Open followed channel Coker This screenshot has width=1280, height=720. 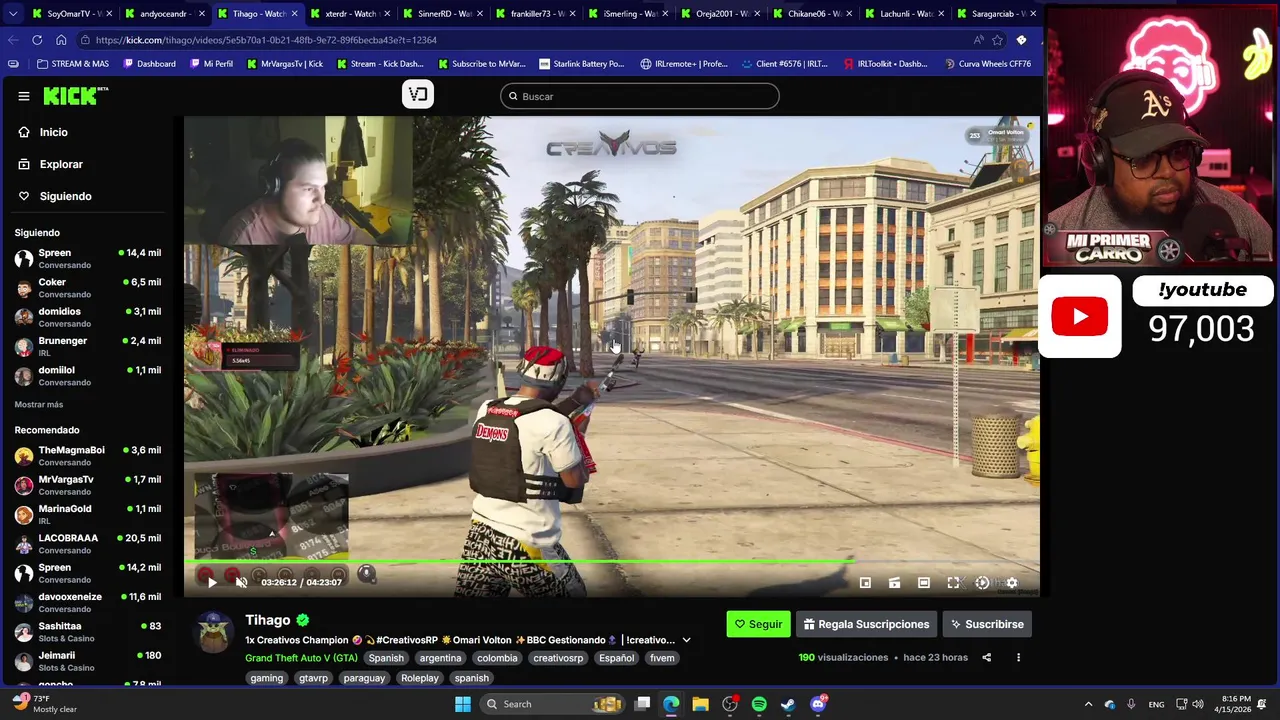point(88,288)
